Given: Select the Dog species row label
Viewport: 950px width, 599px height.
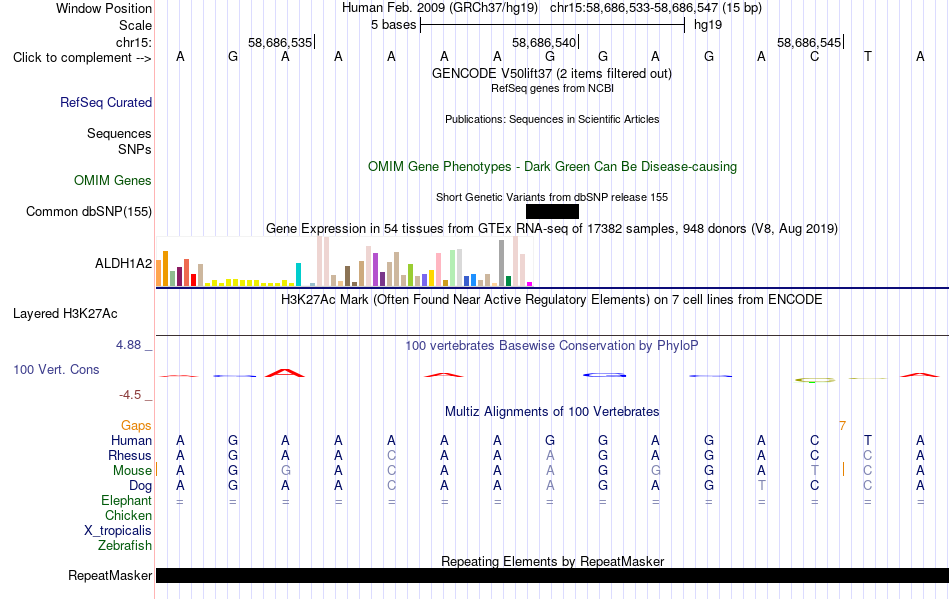Looking at the screenshot, I should (x=140, y=486).
